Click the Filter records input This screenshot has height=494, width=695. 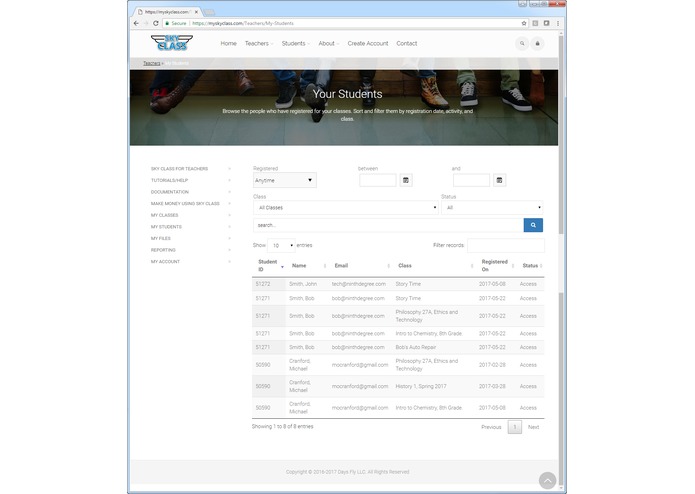[506, 245]
